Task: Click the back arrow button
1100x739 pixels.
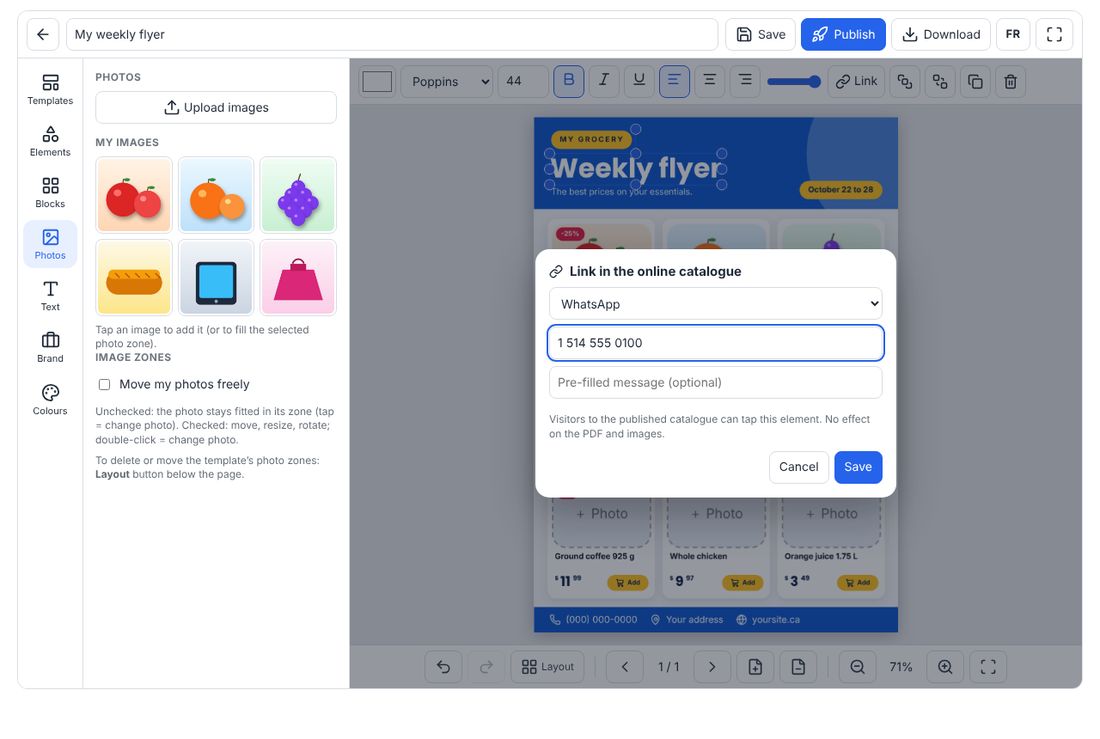Action: pos(43,34)
